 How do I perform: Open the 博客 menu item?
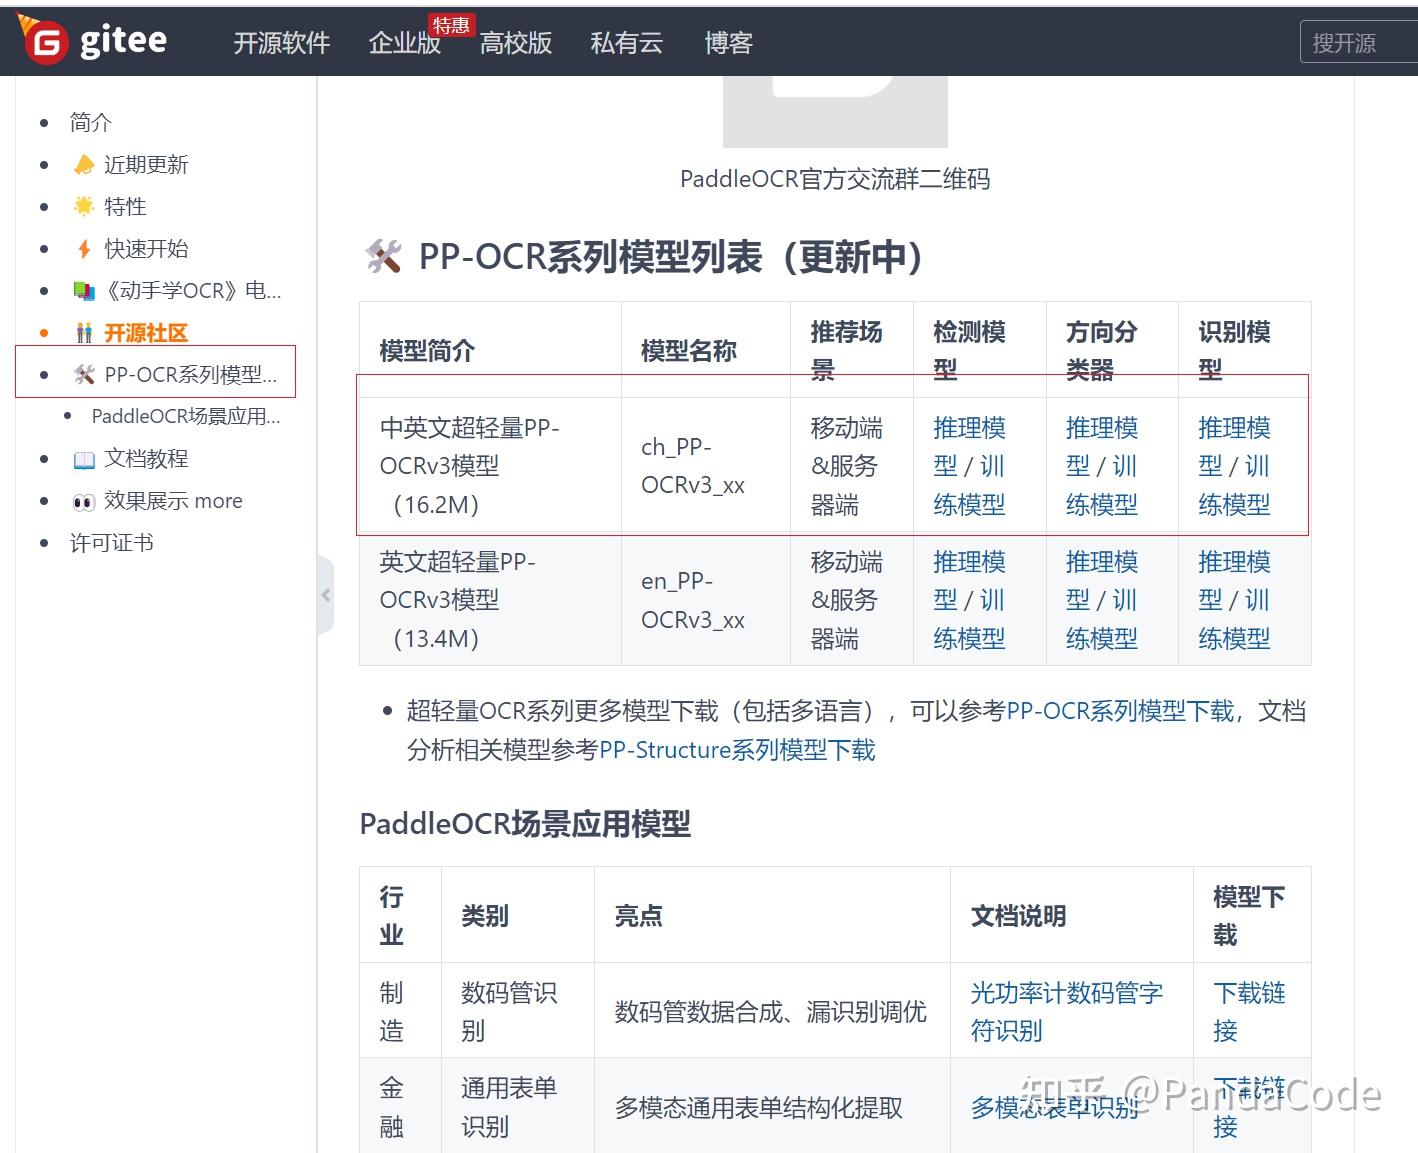tap(728, 42)
